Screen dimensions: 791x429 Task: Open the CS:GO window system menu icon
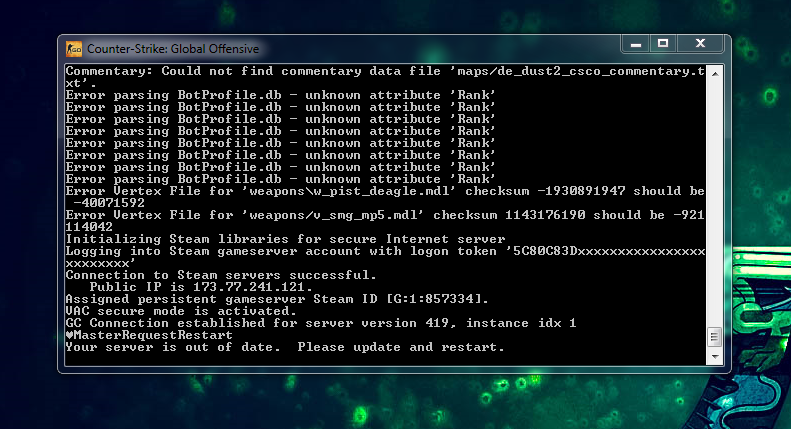(74, 49)
